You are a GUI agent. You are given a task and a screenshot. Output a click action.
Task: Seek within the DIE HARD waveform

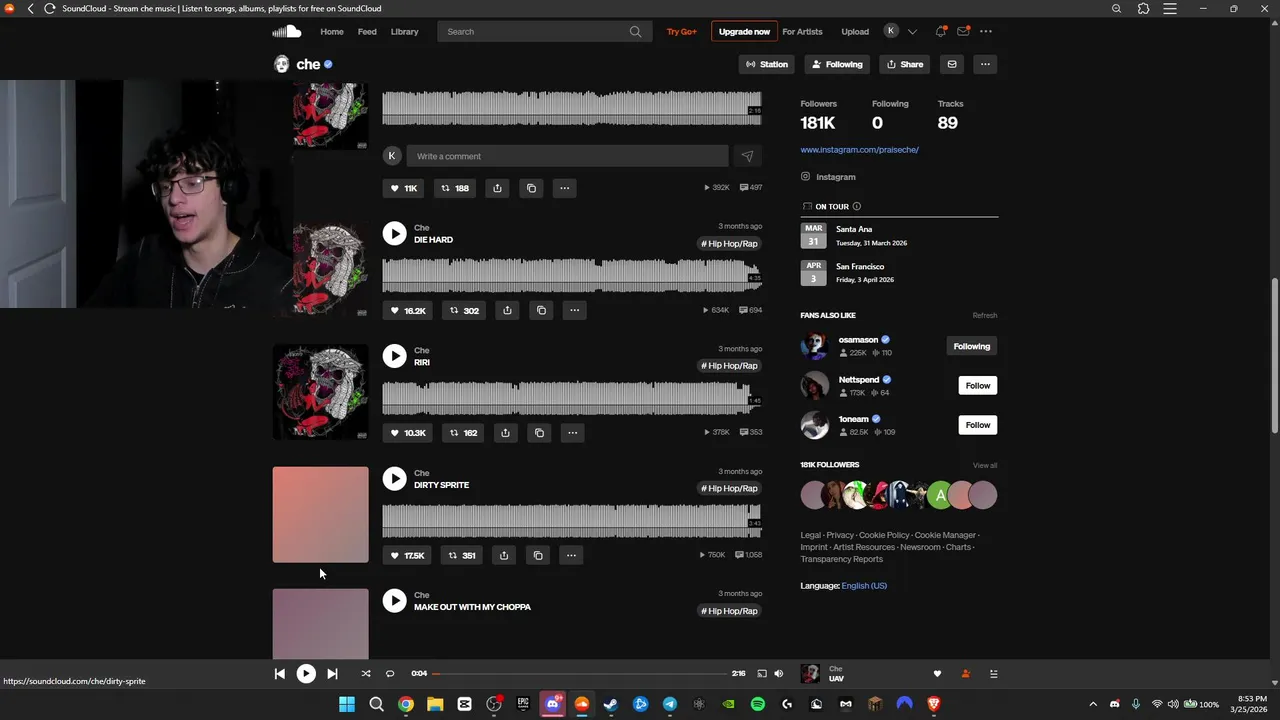click(x=571, y=275)
